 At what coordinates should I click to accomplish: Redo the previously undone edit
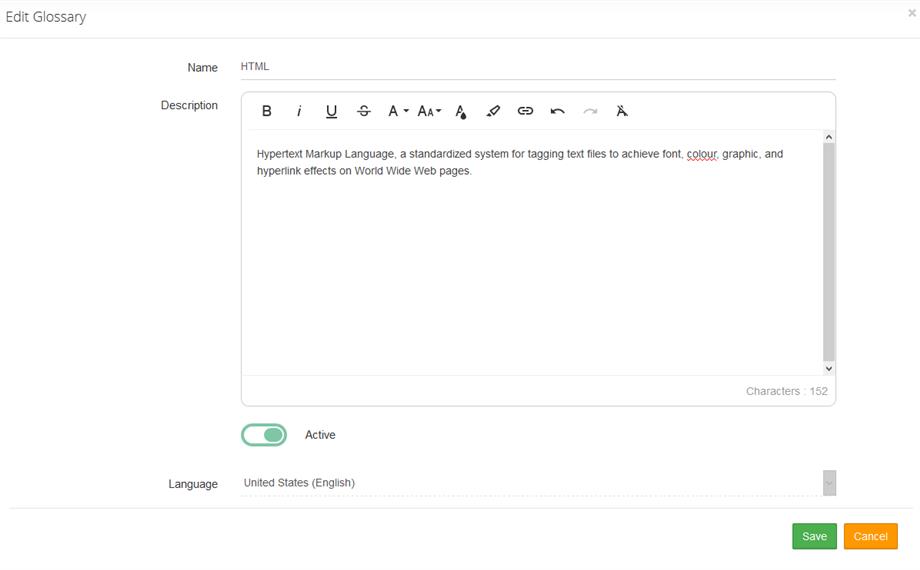coord(590,111)
